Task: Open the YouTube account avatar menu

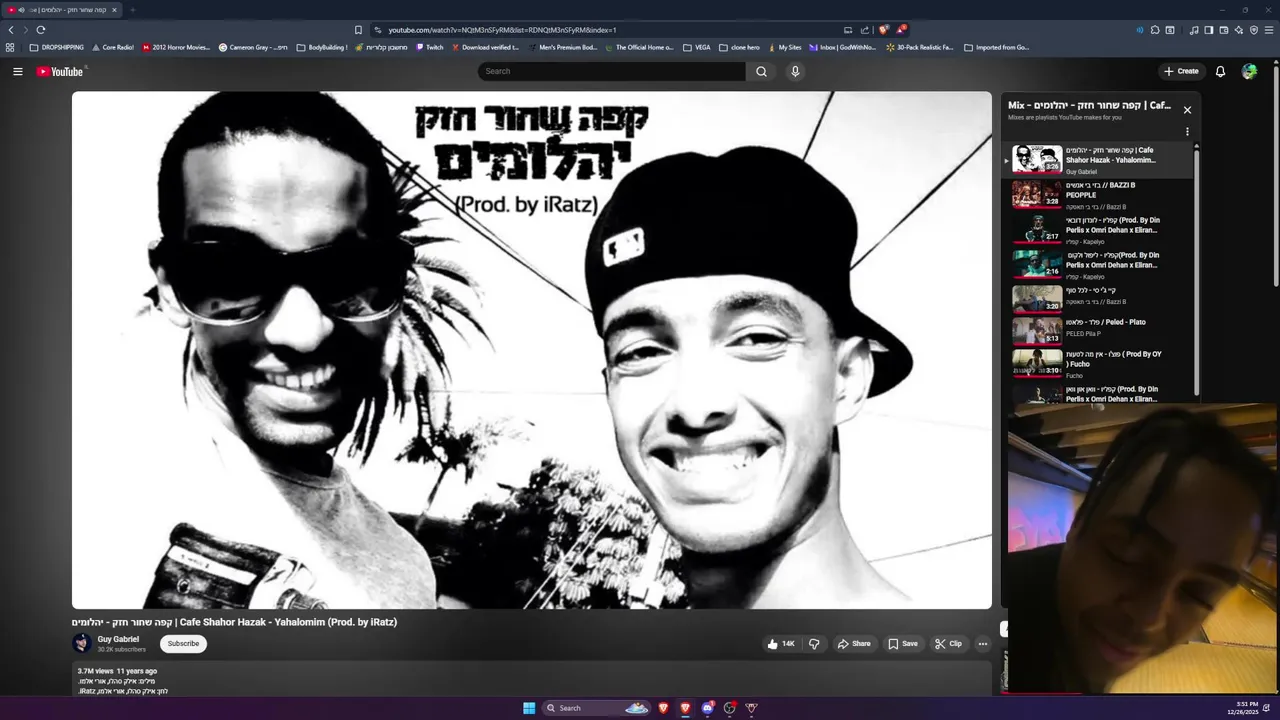Action: click(x=1249, y=71)
